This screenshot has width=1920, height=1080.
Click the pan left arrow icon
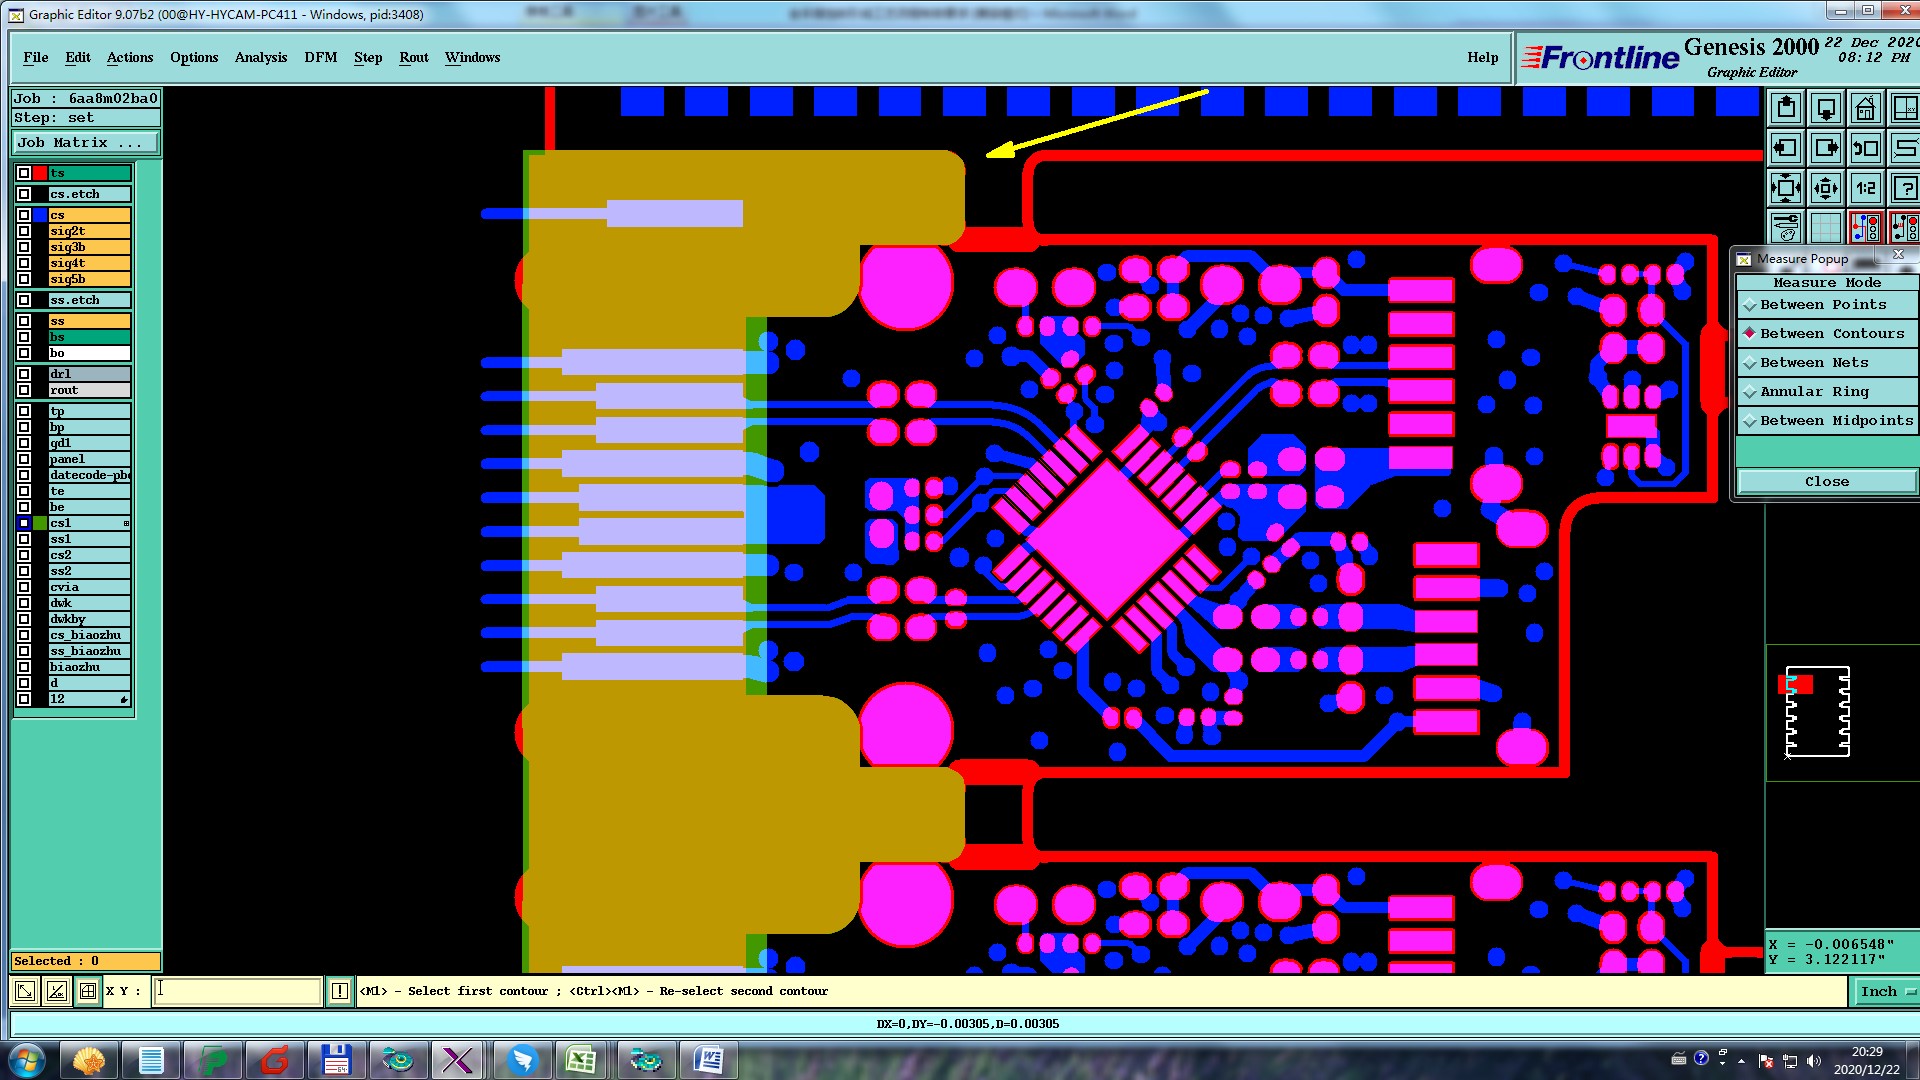[1786, 148]
